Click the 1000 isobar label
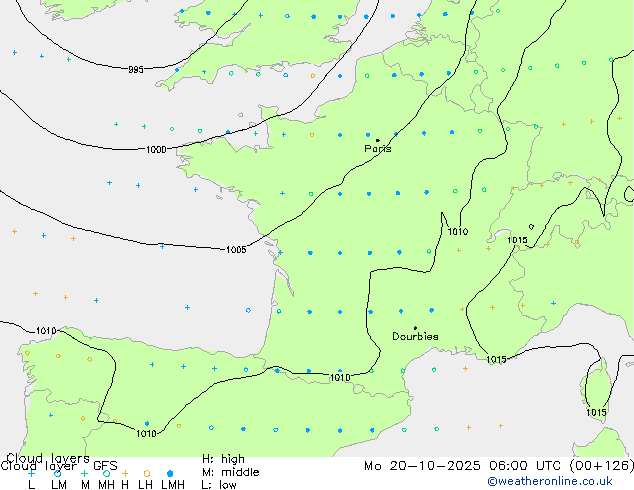Screen dimensions: 634x490 [156, 150]
